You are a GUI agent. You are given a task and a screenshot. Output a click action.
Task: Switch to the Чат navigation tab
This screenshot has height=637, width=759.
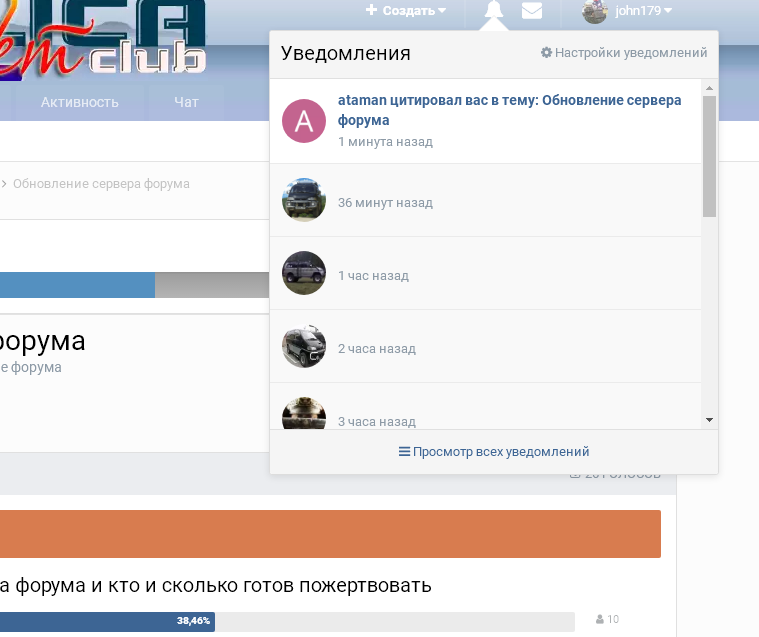pos(186,102)
